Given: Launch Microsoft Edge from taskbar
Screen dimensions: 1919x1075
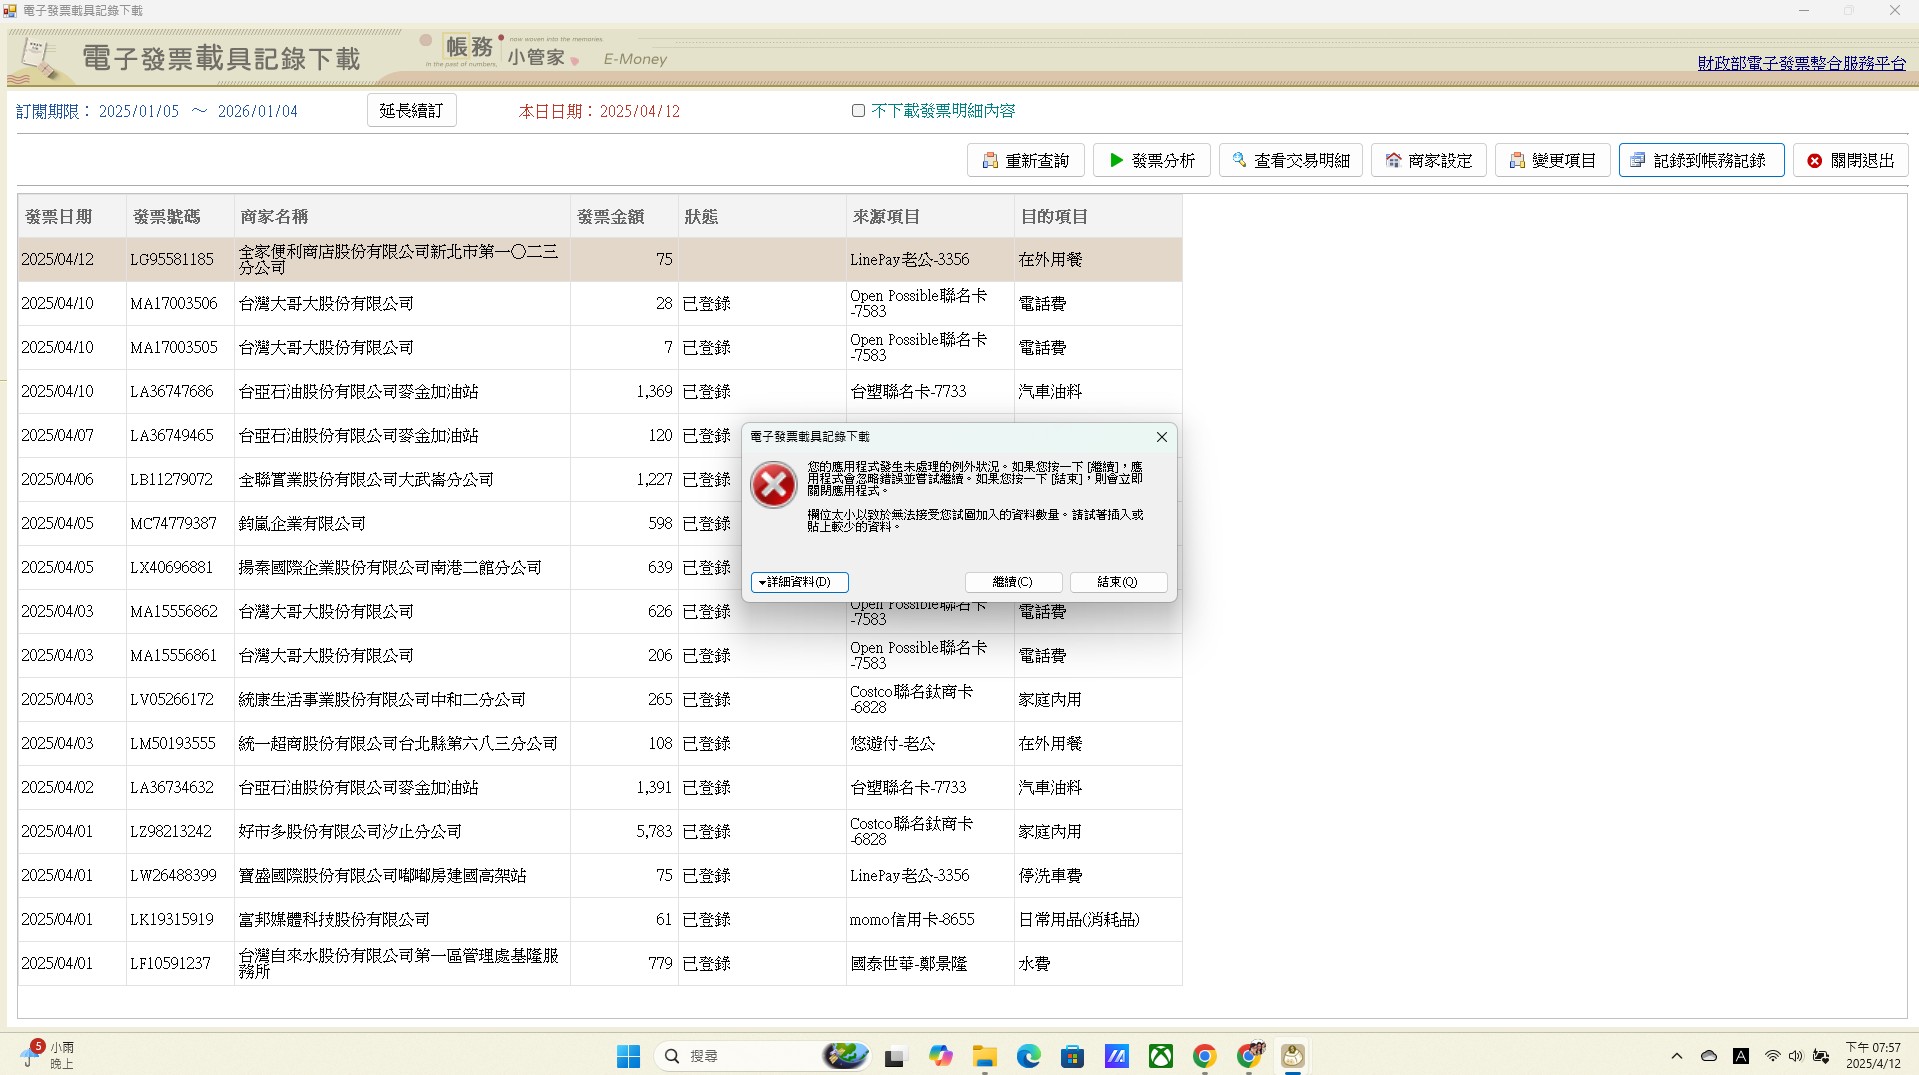Looking at the screenshot, I should pos(1028,1056).
